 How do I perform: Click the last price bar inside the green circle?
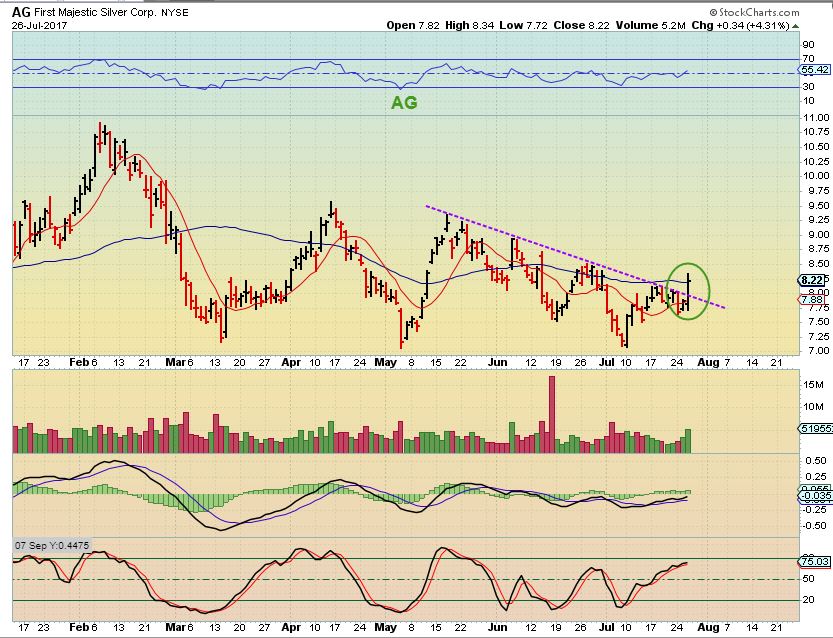coord(688,292)
